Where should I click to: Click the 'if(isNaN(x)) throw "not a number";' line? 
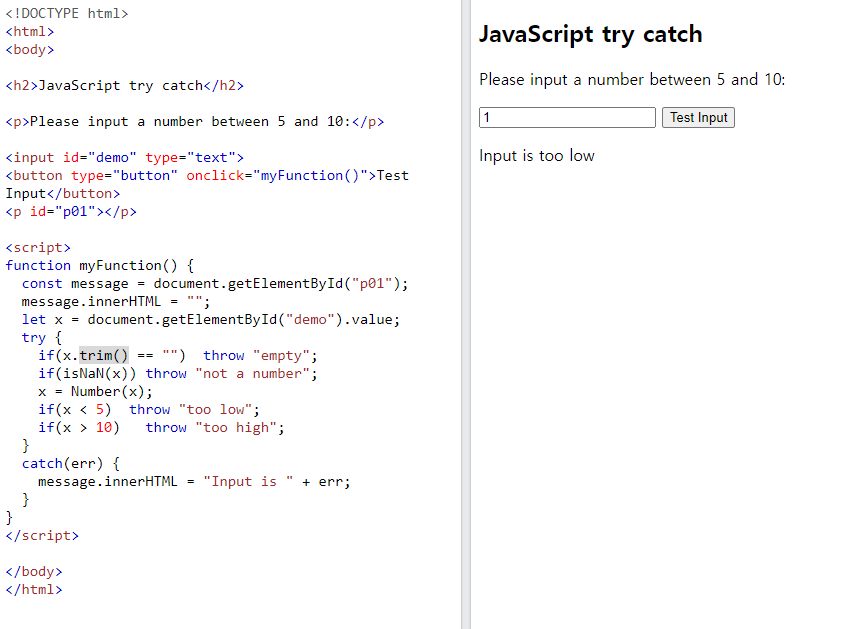177,374
